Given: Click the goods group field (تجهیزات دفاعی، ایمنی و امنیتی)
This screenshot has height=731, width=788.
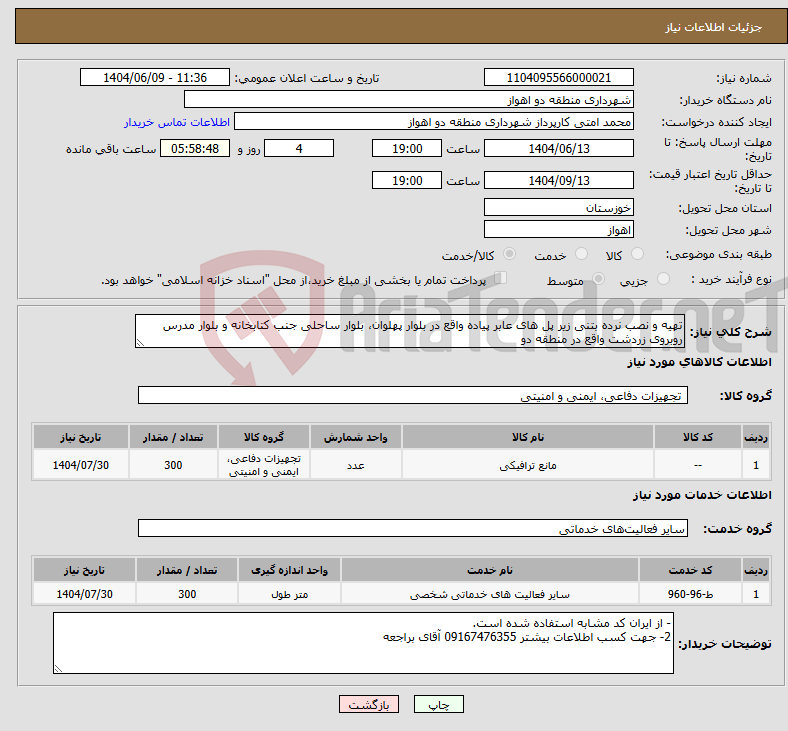Looking at the screenshot, I should pos(411,396).
